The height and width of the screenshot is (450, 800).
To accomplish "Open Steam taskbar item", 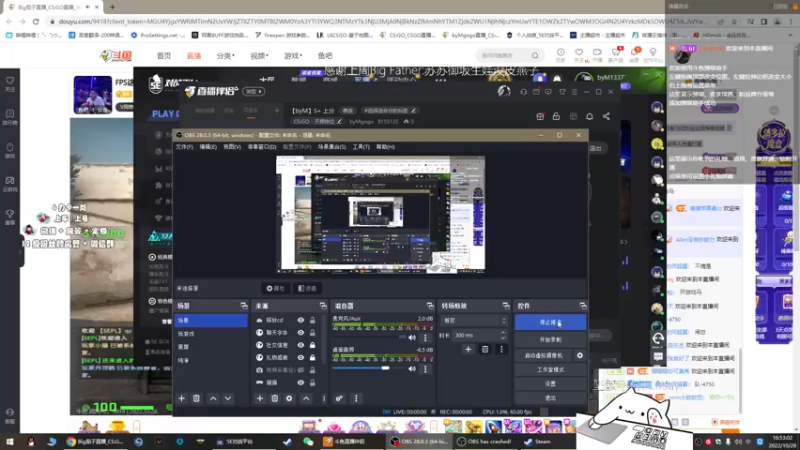I will click(x=539, y=442).
